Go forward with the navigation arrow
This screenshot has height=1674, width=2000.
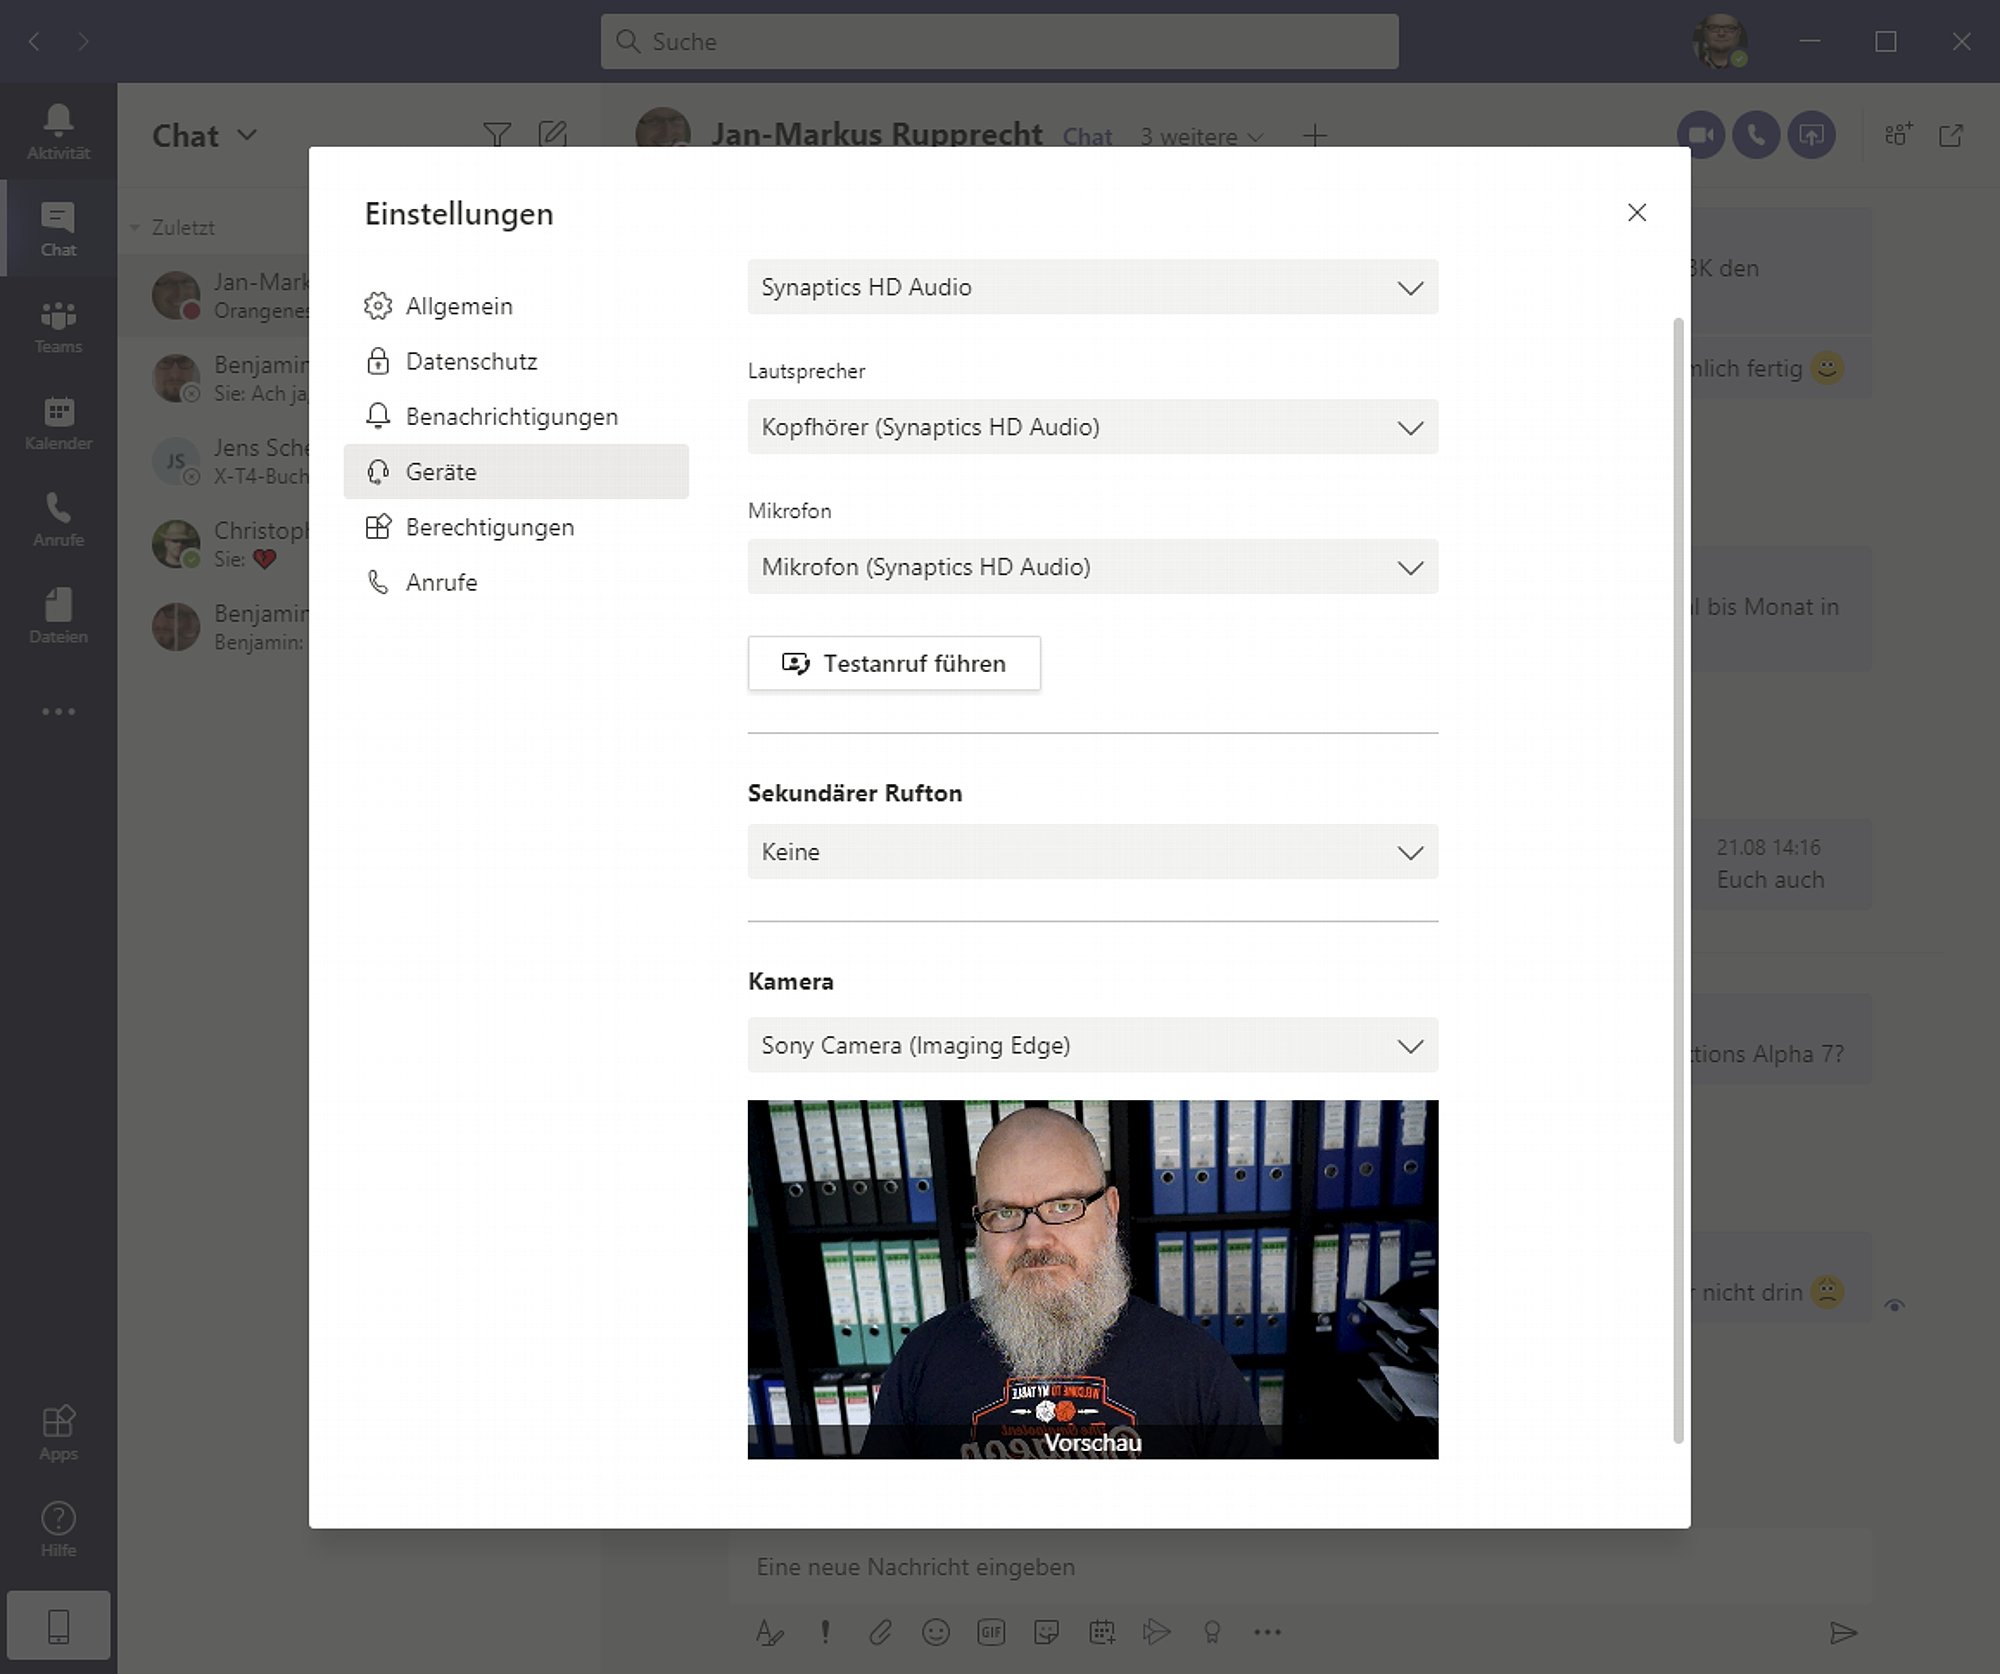click(84, 41)
